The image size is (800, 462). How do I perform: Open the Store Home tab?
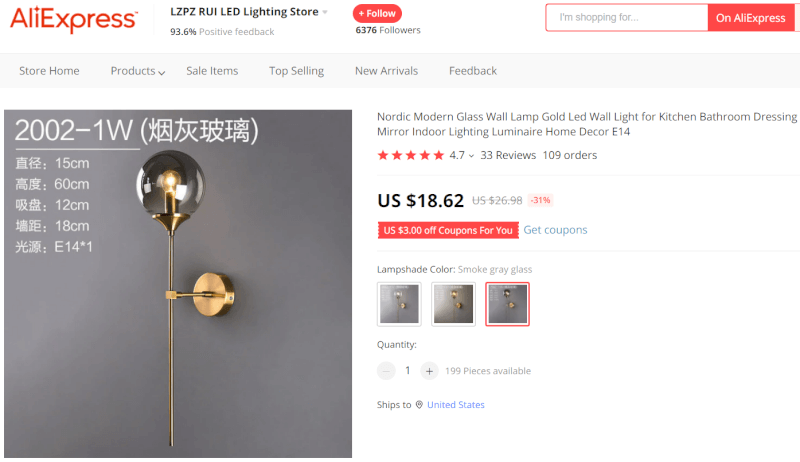pos(49,71)
